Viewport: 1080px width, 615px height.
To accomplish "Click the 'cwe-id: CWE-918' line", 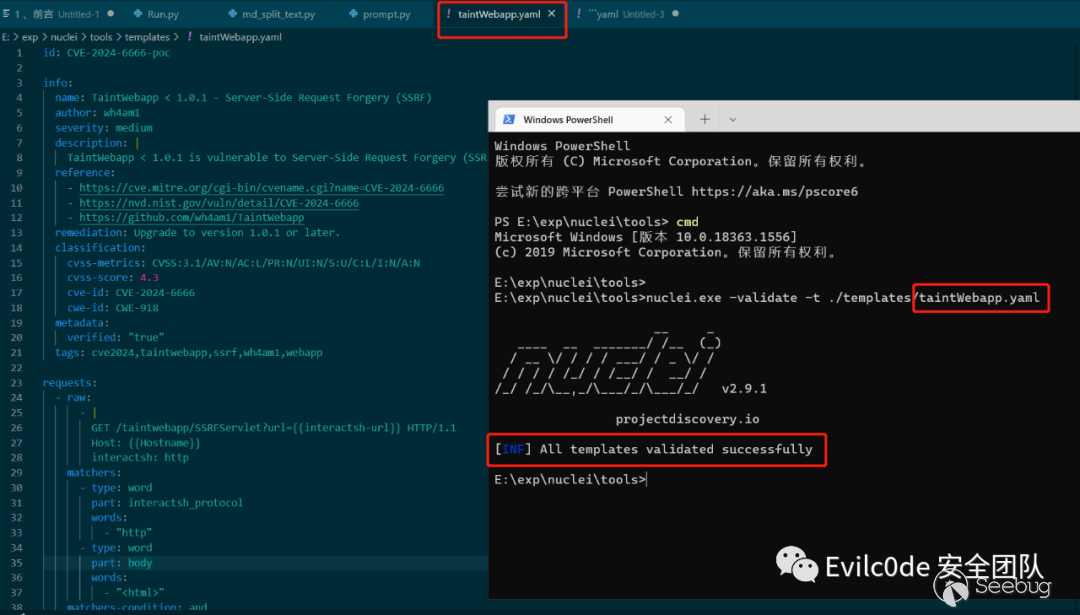I will tap(112, 308).
